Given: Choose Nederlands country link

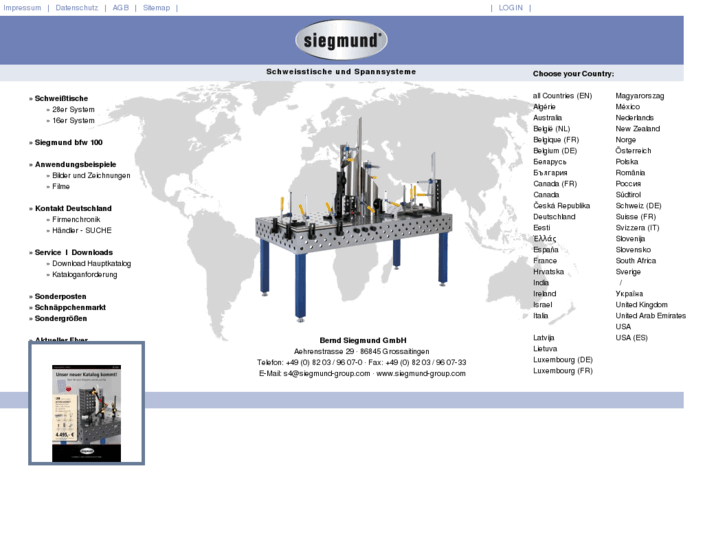Looking at the screenshot, I should (634, 118).
